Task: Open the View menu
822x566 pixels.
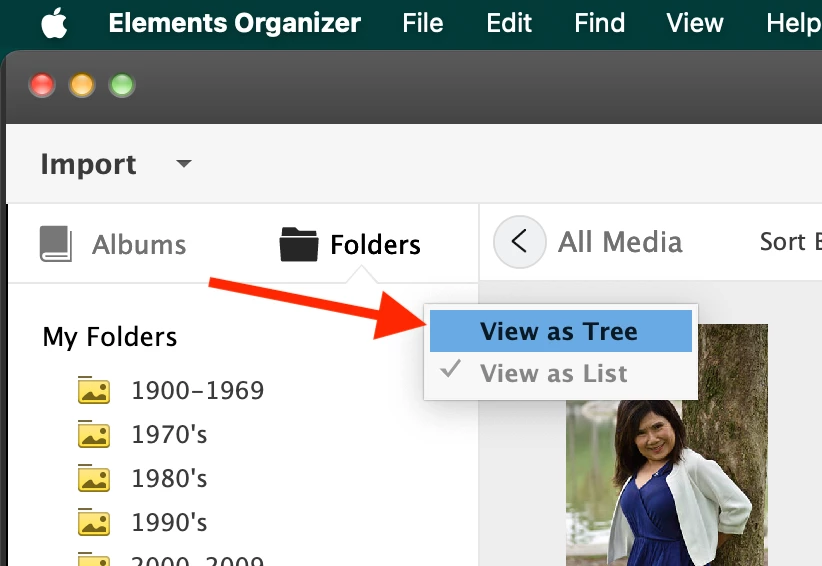Action: [695, 23]
